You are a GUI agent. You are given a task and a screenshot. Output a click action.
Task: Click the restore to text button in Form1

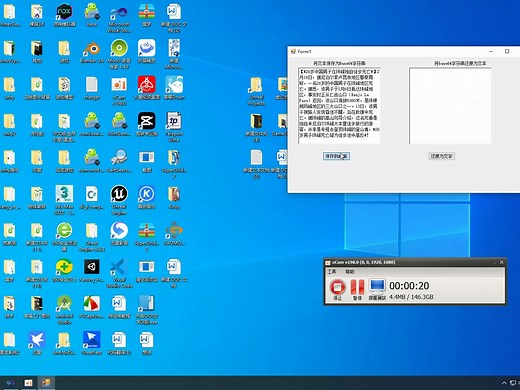tap(441, 156)
